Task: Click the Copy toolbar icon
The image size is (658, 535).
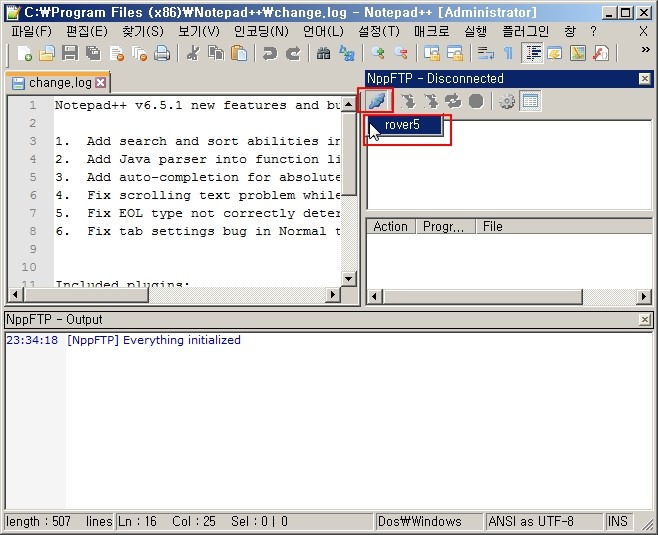Action: pos(216,53)
